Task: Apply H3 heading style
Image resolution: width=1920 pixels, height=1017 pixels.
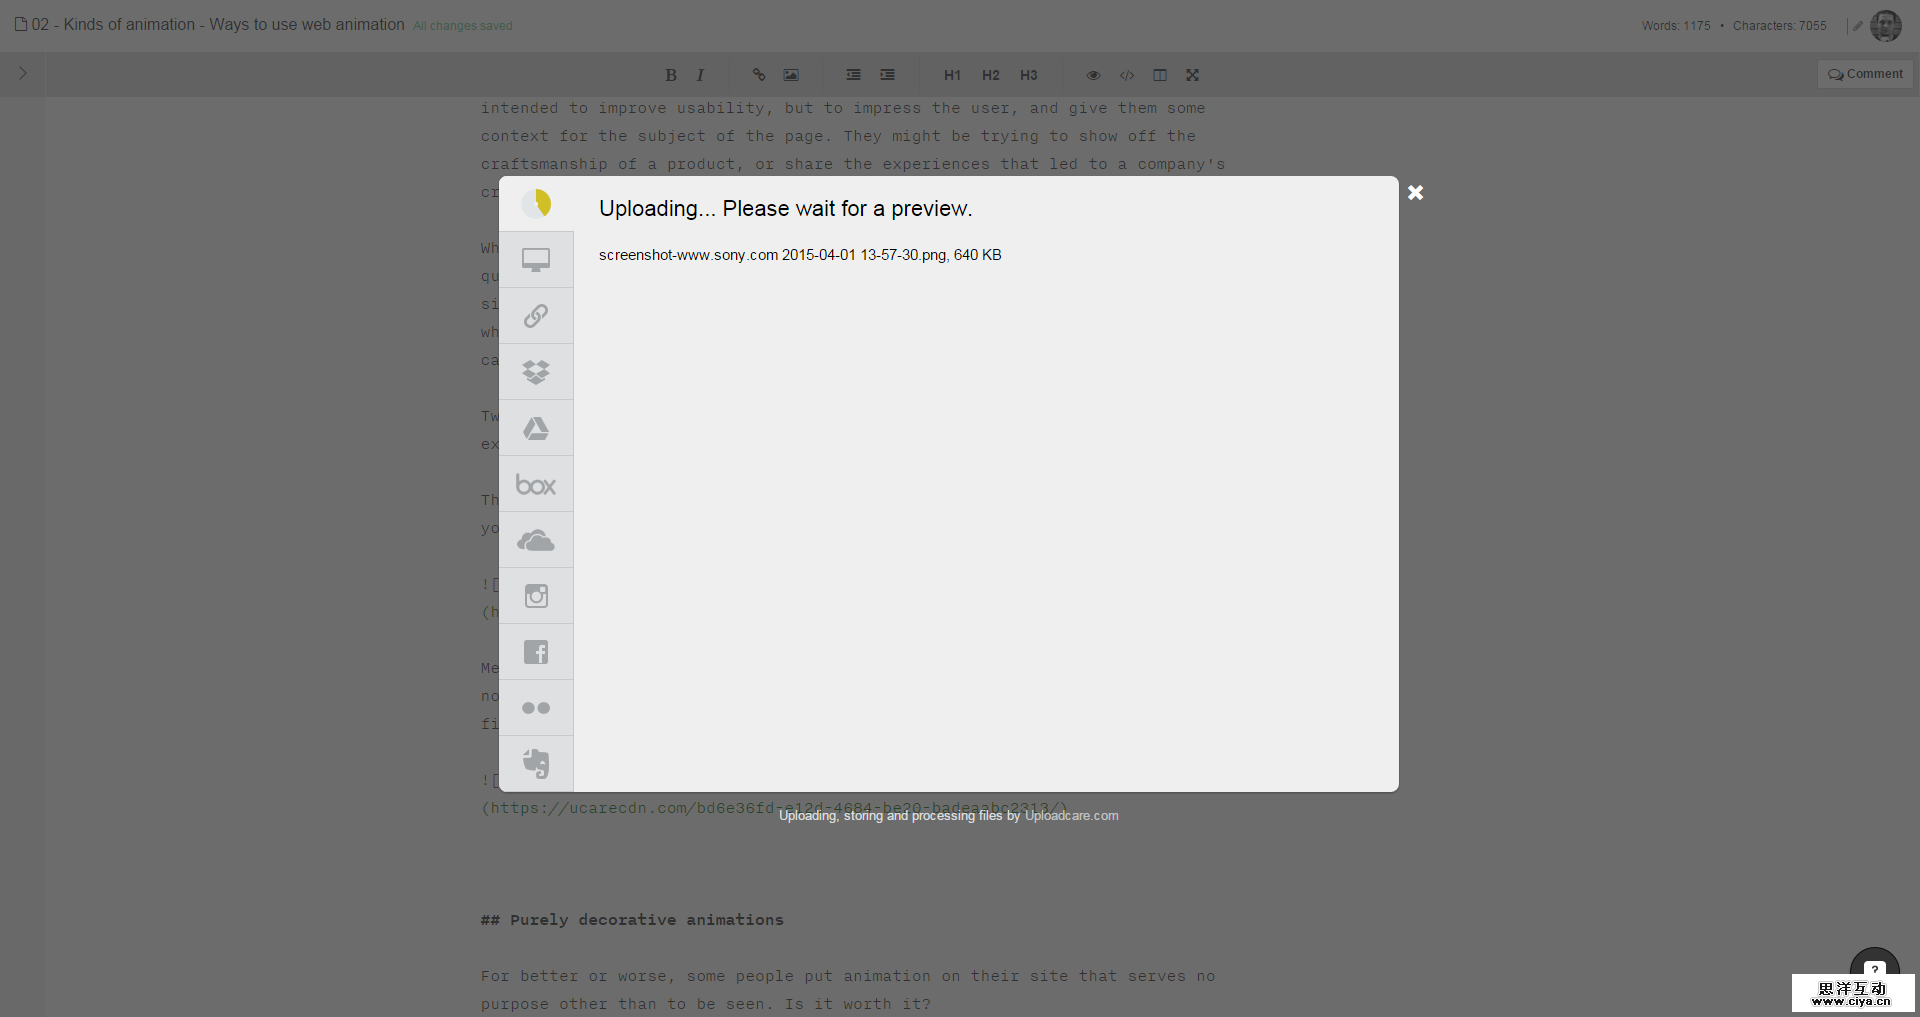Action: click(1029, 75)
